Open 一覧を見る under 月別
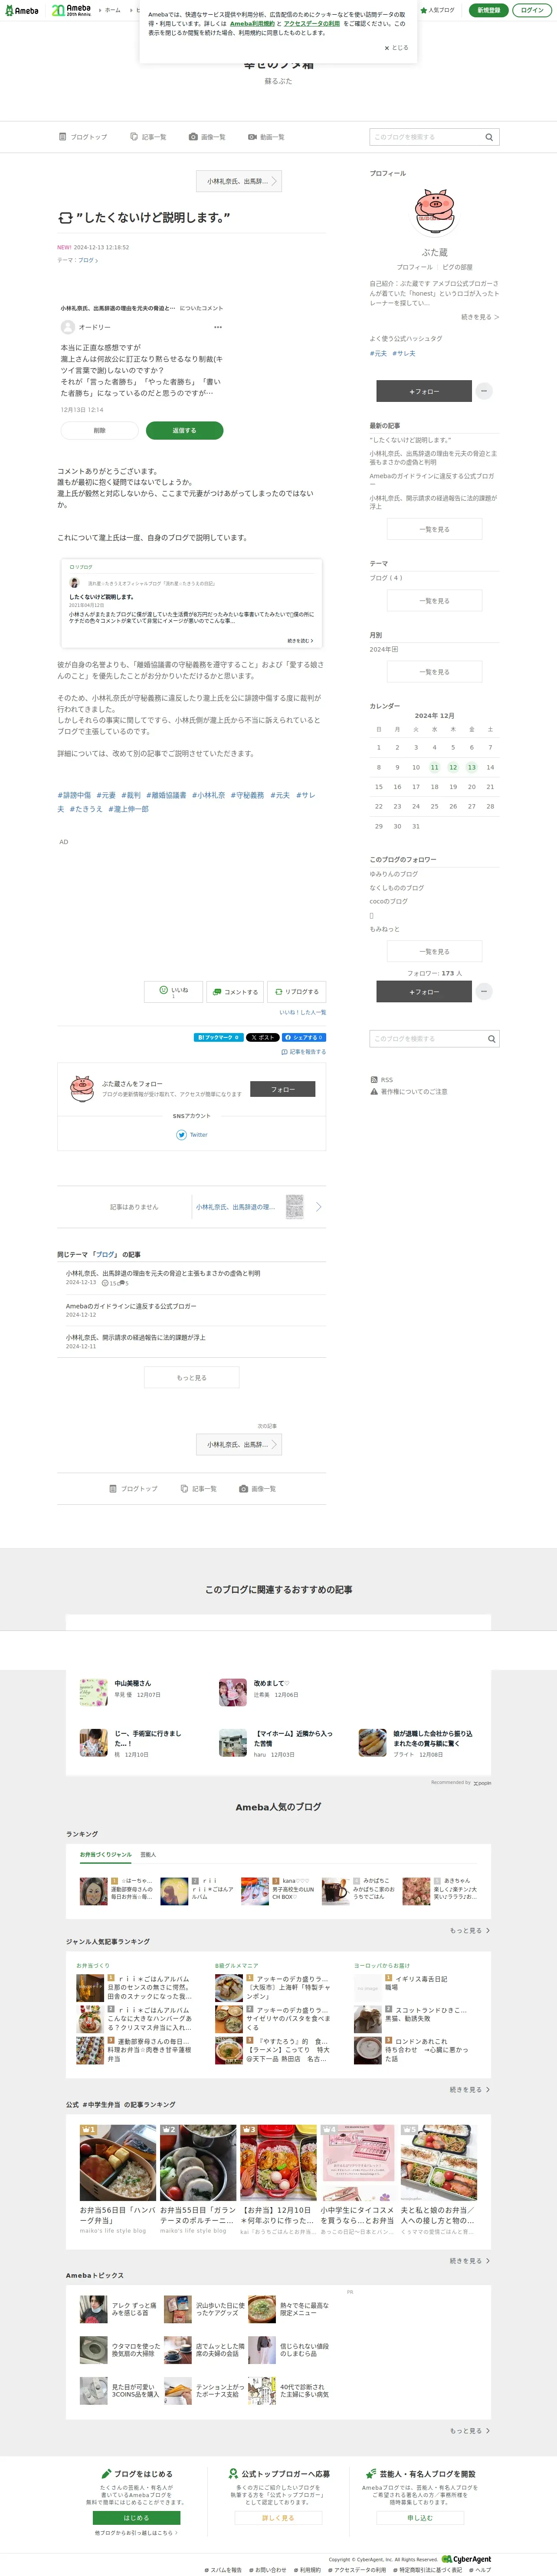This screenshot has width=557, height=2576. click(434, 672)
